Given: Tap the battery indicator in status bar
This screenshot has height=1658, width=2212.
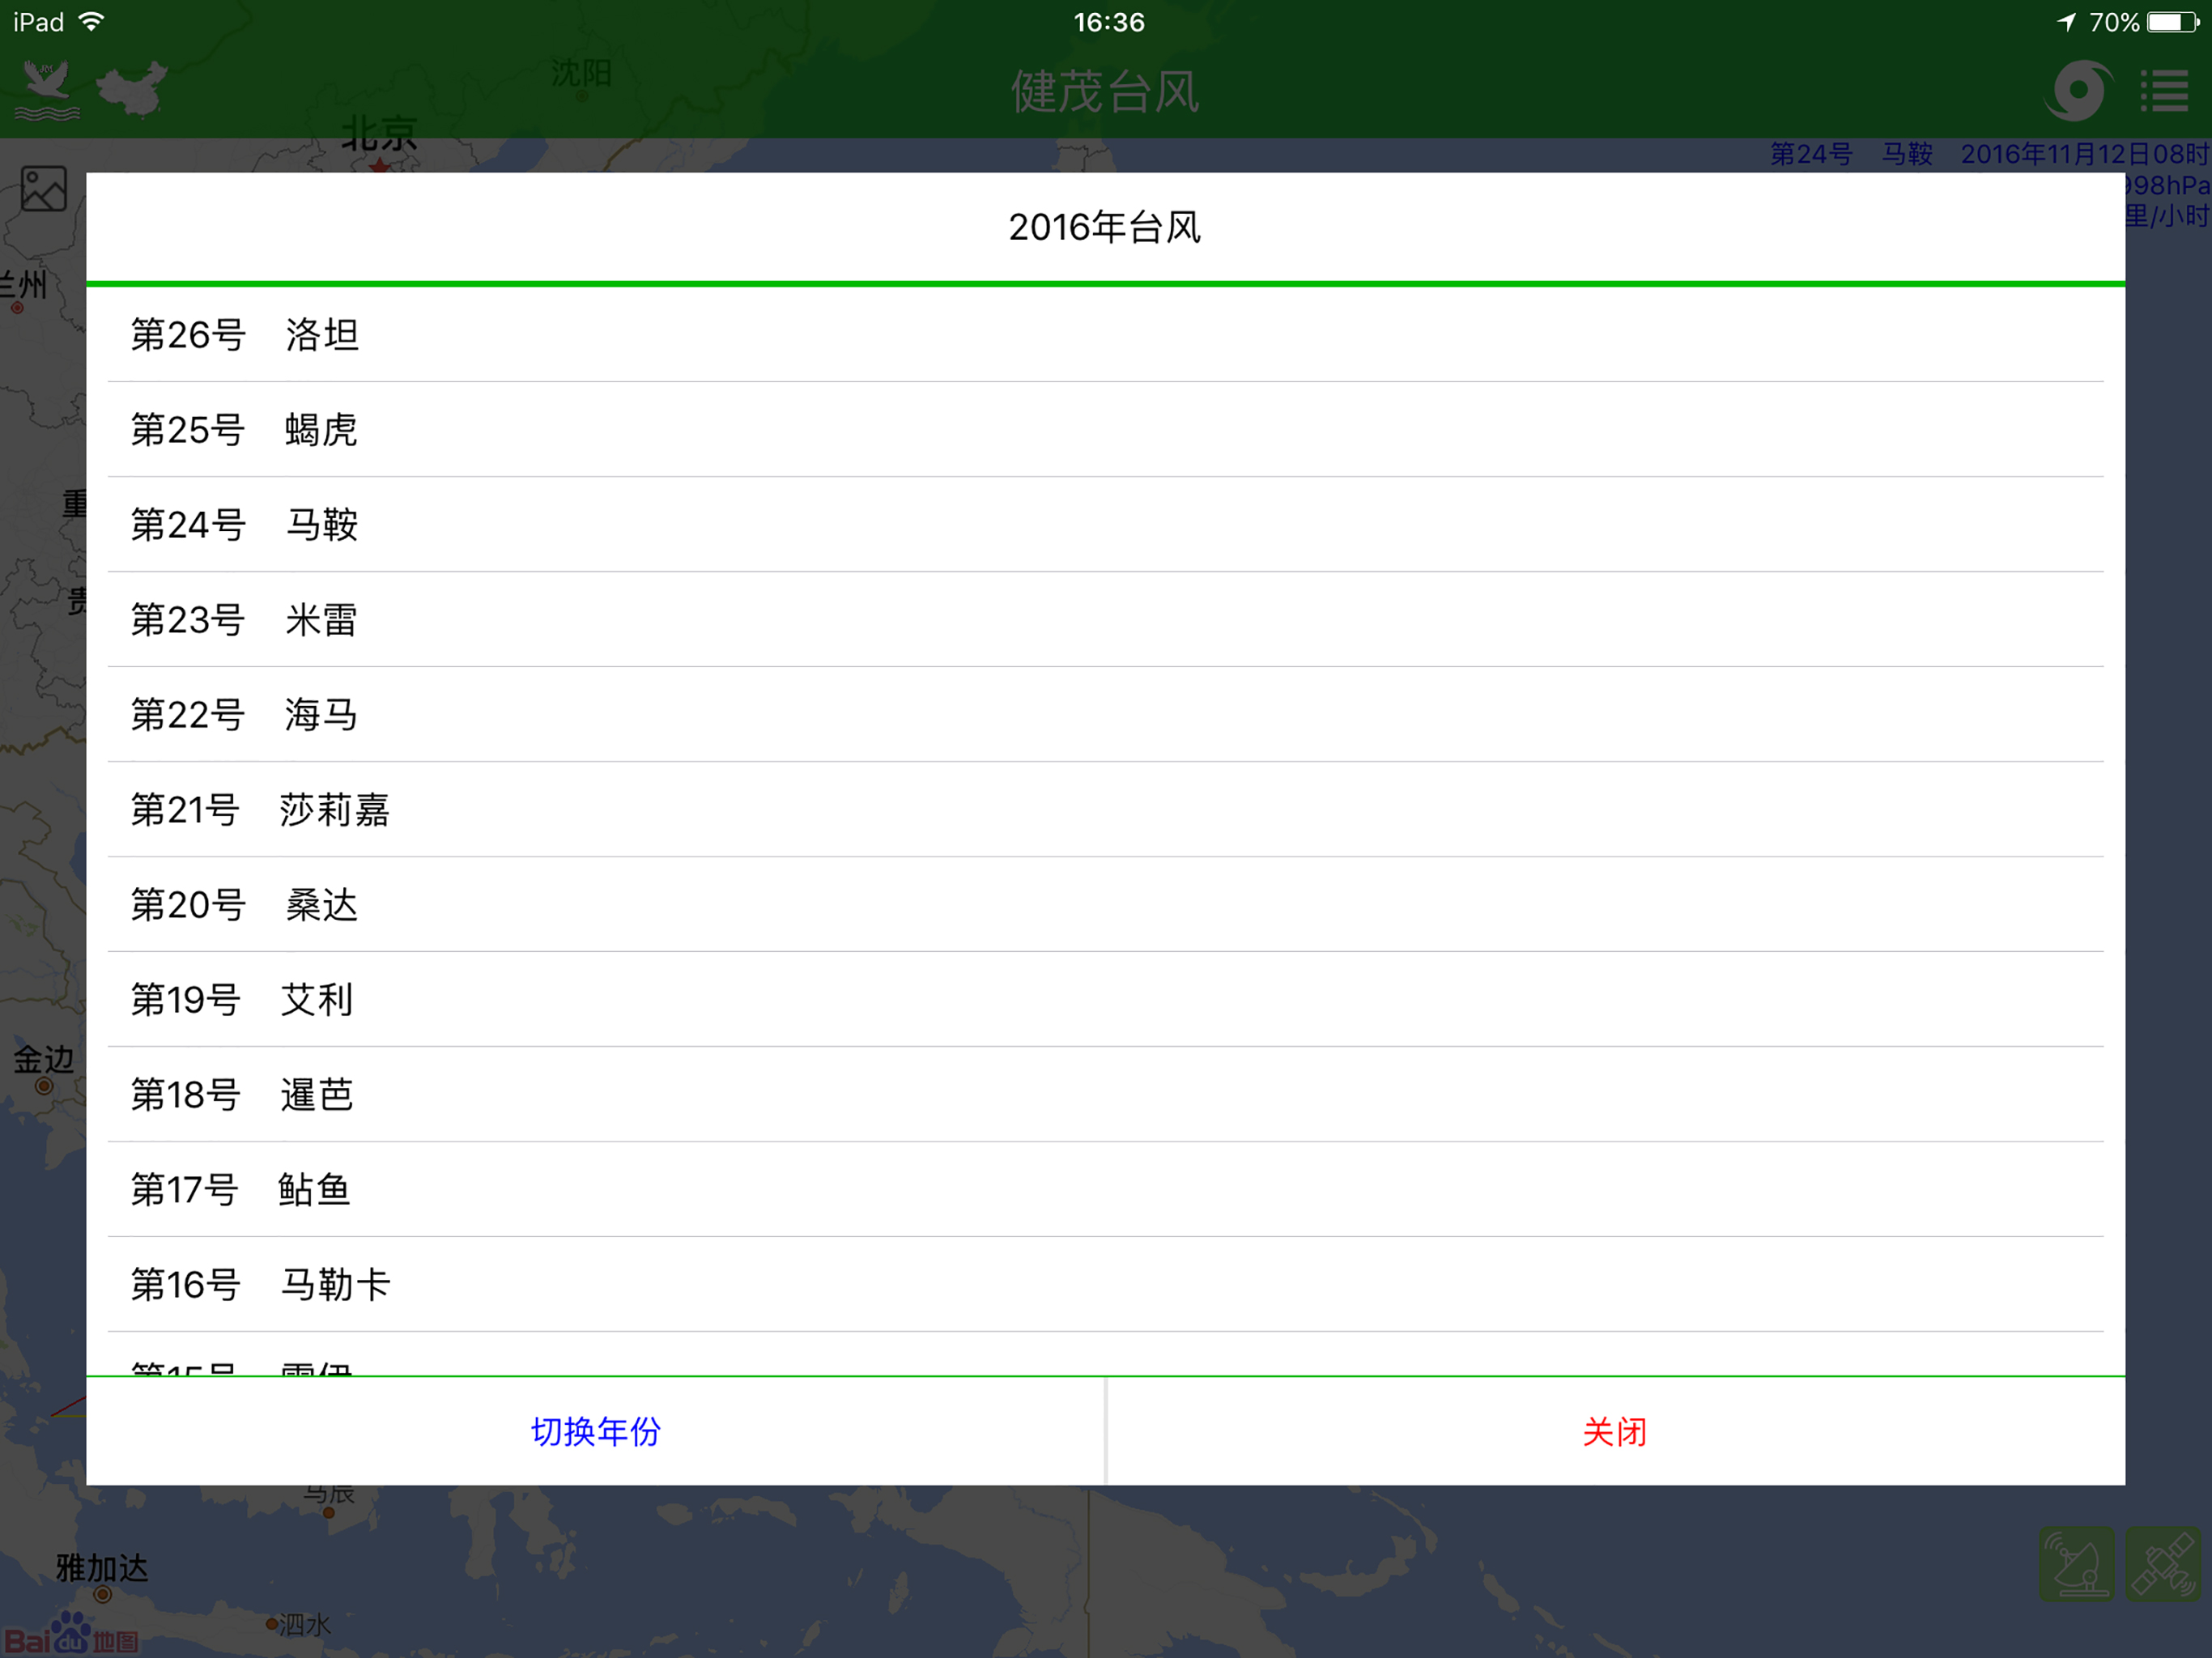Looking at the screenshot, I should (x=2172, y=22).
